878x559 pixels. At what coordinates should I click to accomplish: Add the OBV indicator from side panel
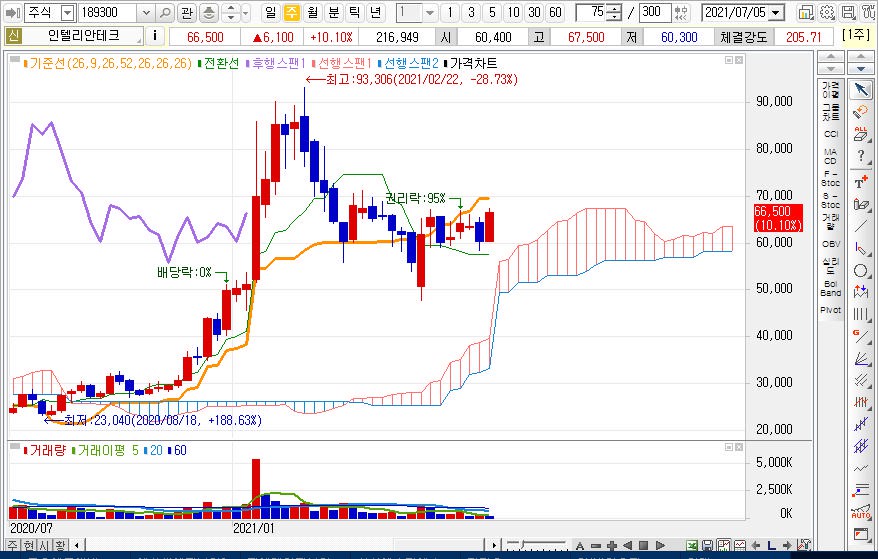(x=831, y=244)
